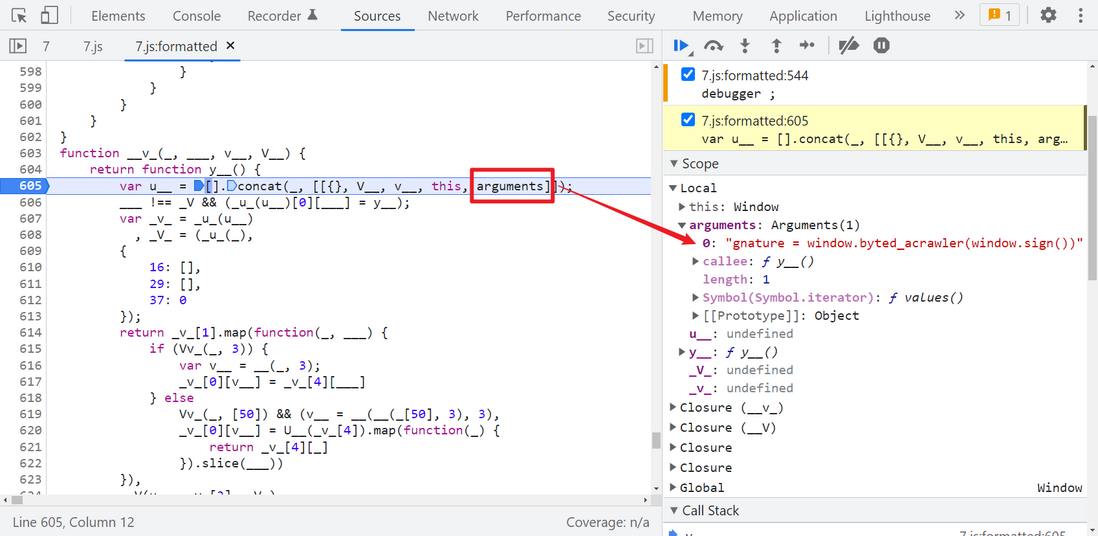The width and height of the screenshot is (1098, 536).
Task: Open the DevTools kebab menu
Action: (1079, 15)
